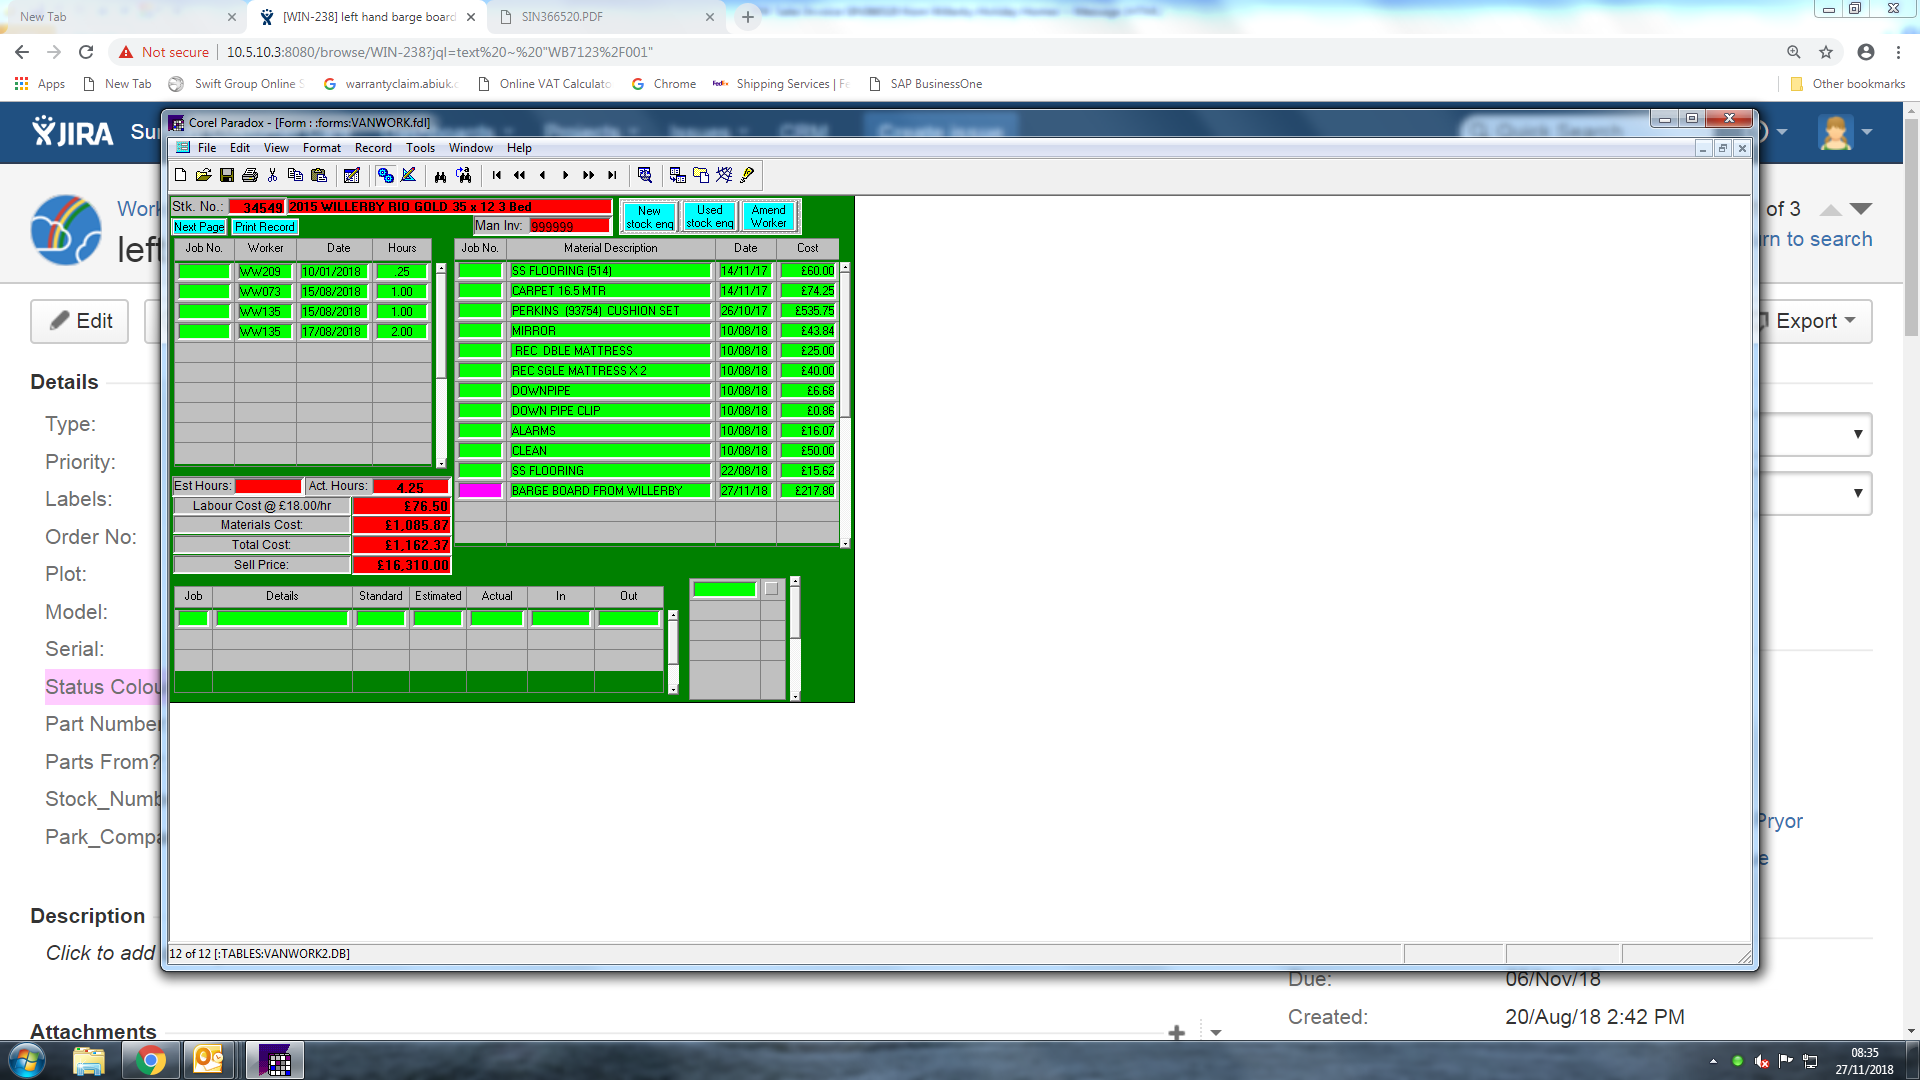Click the Save disk icon
1920x1080 pixels.
click(227, 175)
